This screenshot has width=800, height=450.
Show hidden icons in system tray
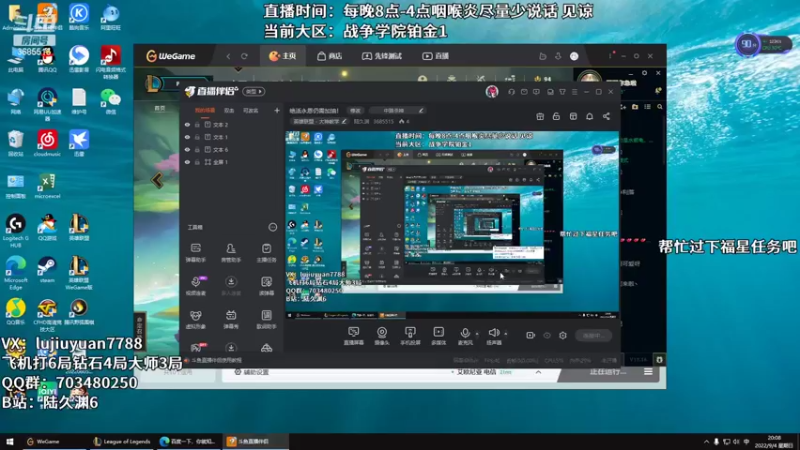pos(706,442)
